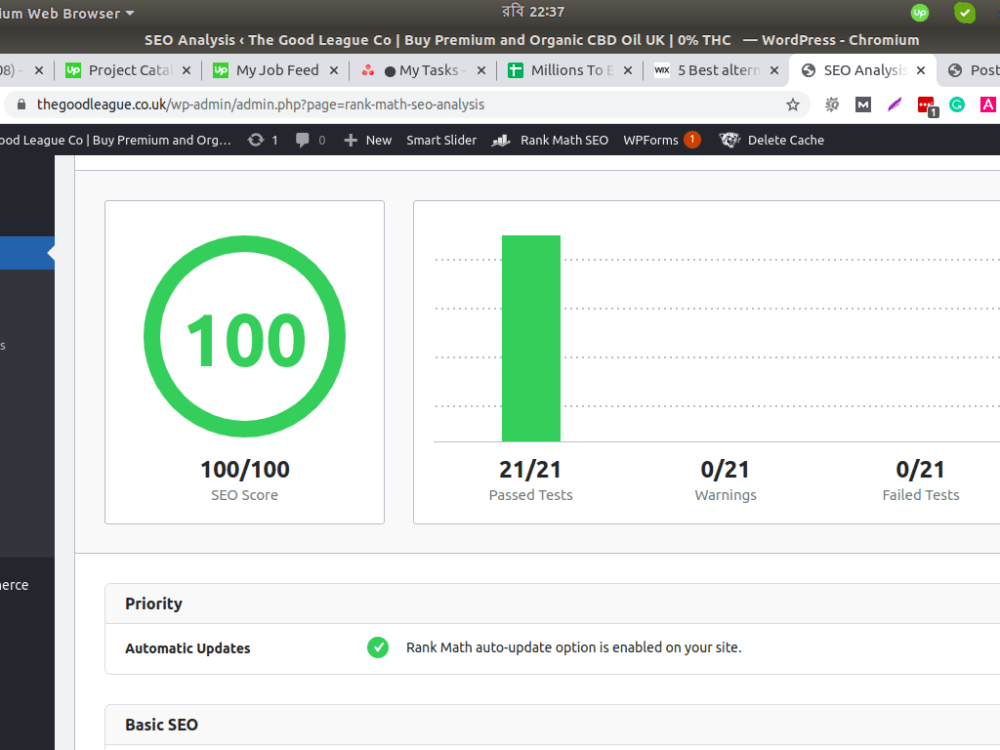Open the red password manager extension icon
Viewport: 1000px width, 750px height.
927,106
